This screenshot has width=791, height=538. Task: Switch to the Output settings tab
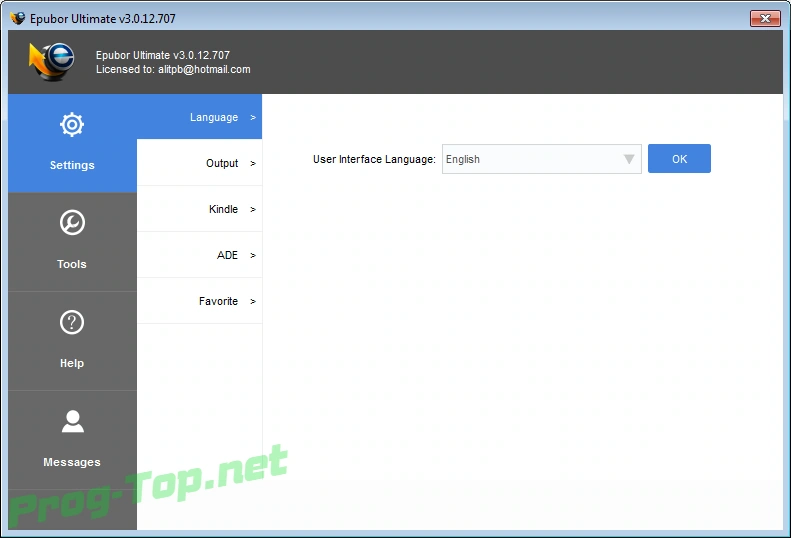point(199,163)
